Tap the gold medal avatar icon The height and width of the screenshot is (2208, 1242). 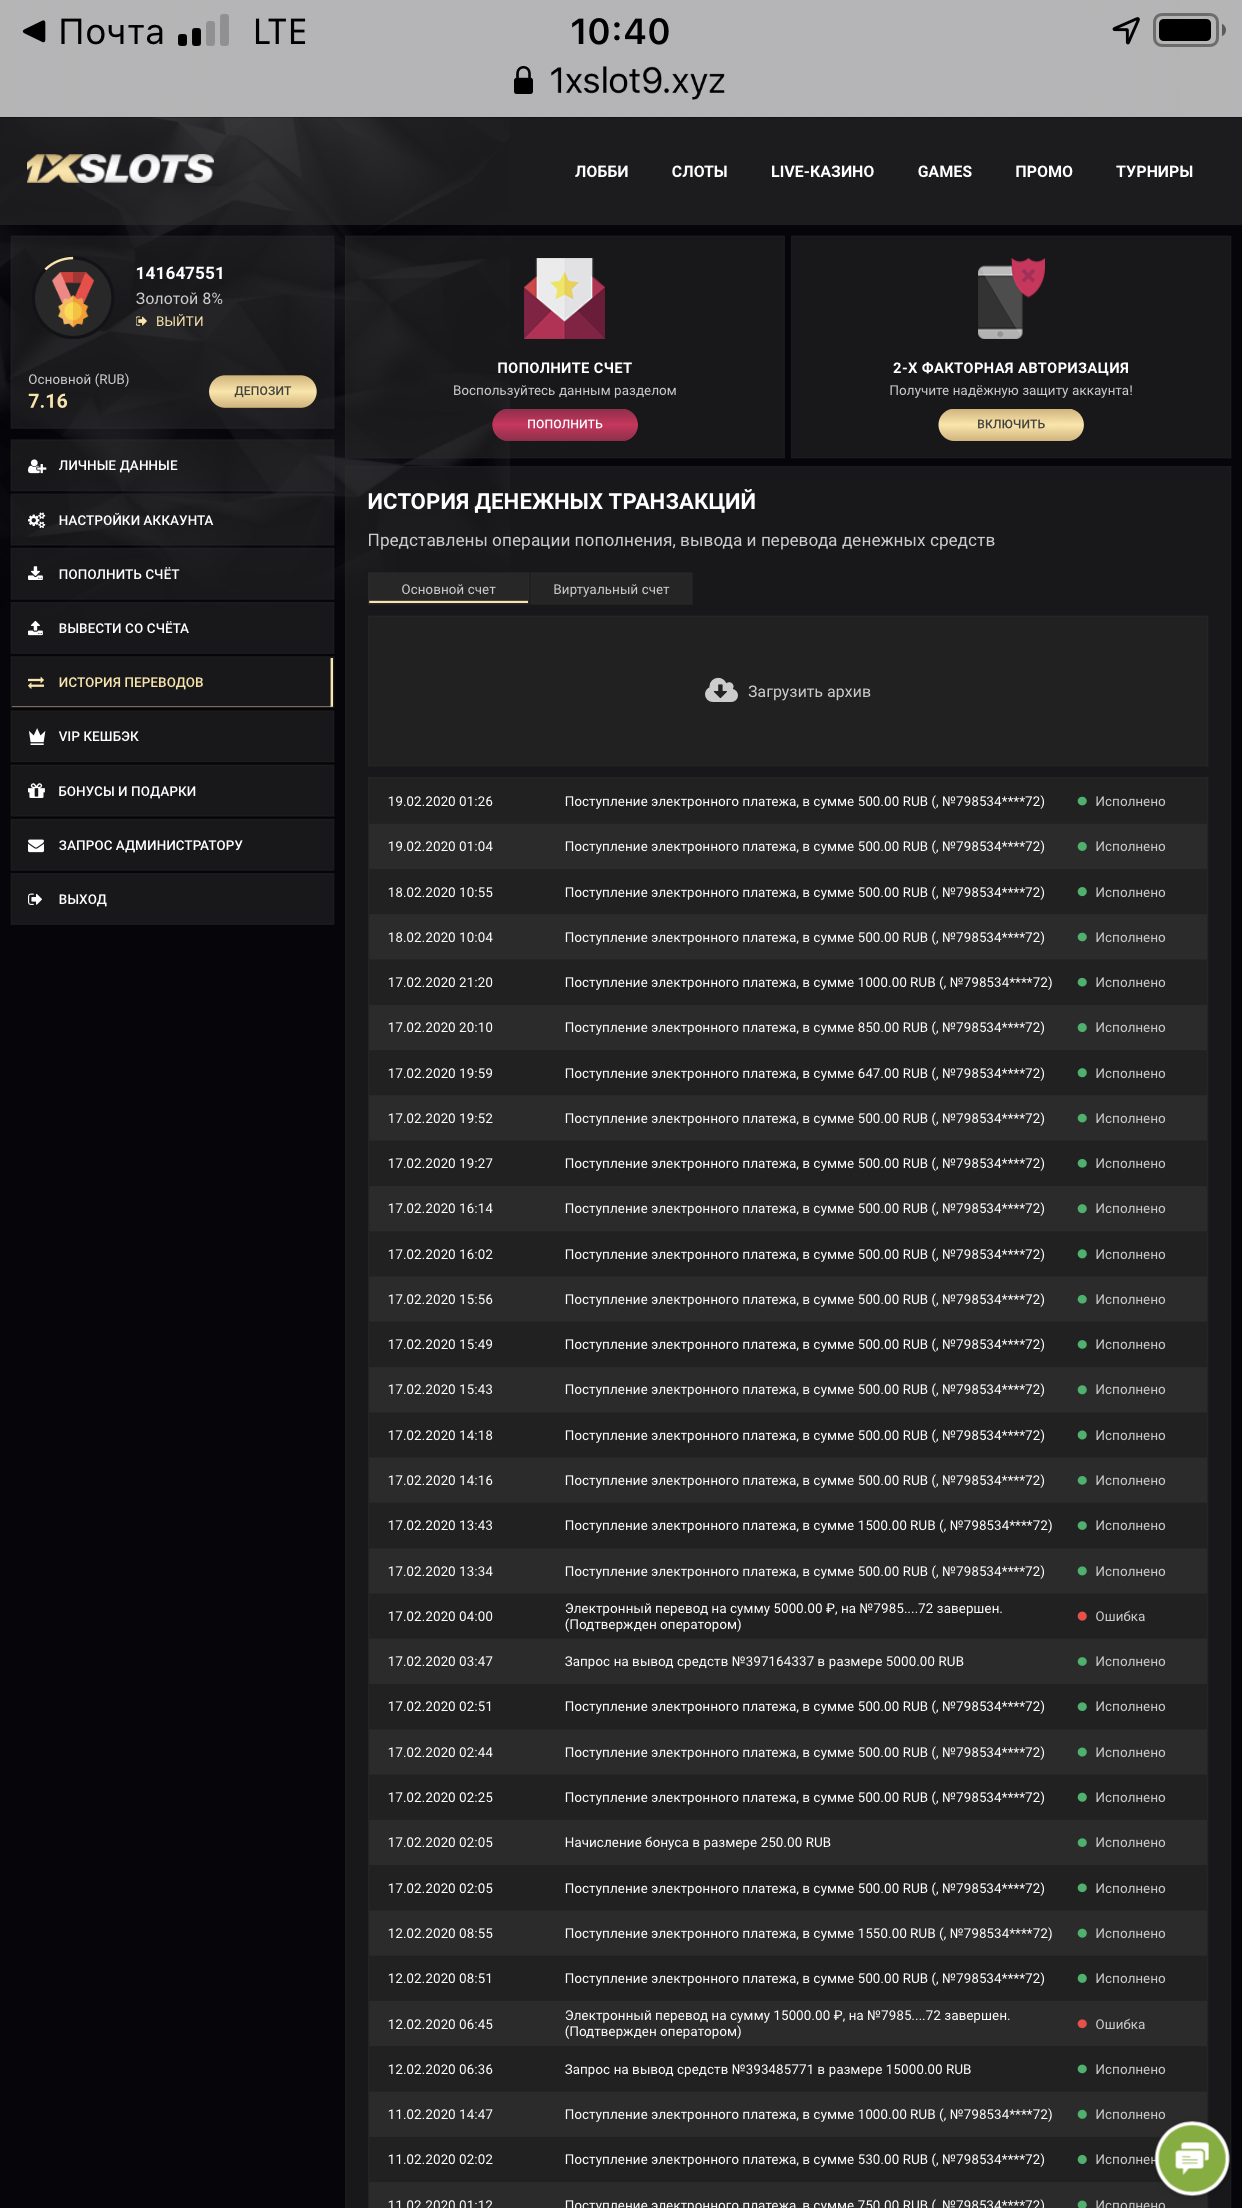click(x=73, y=298)
